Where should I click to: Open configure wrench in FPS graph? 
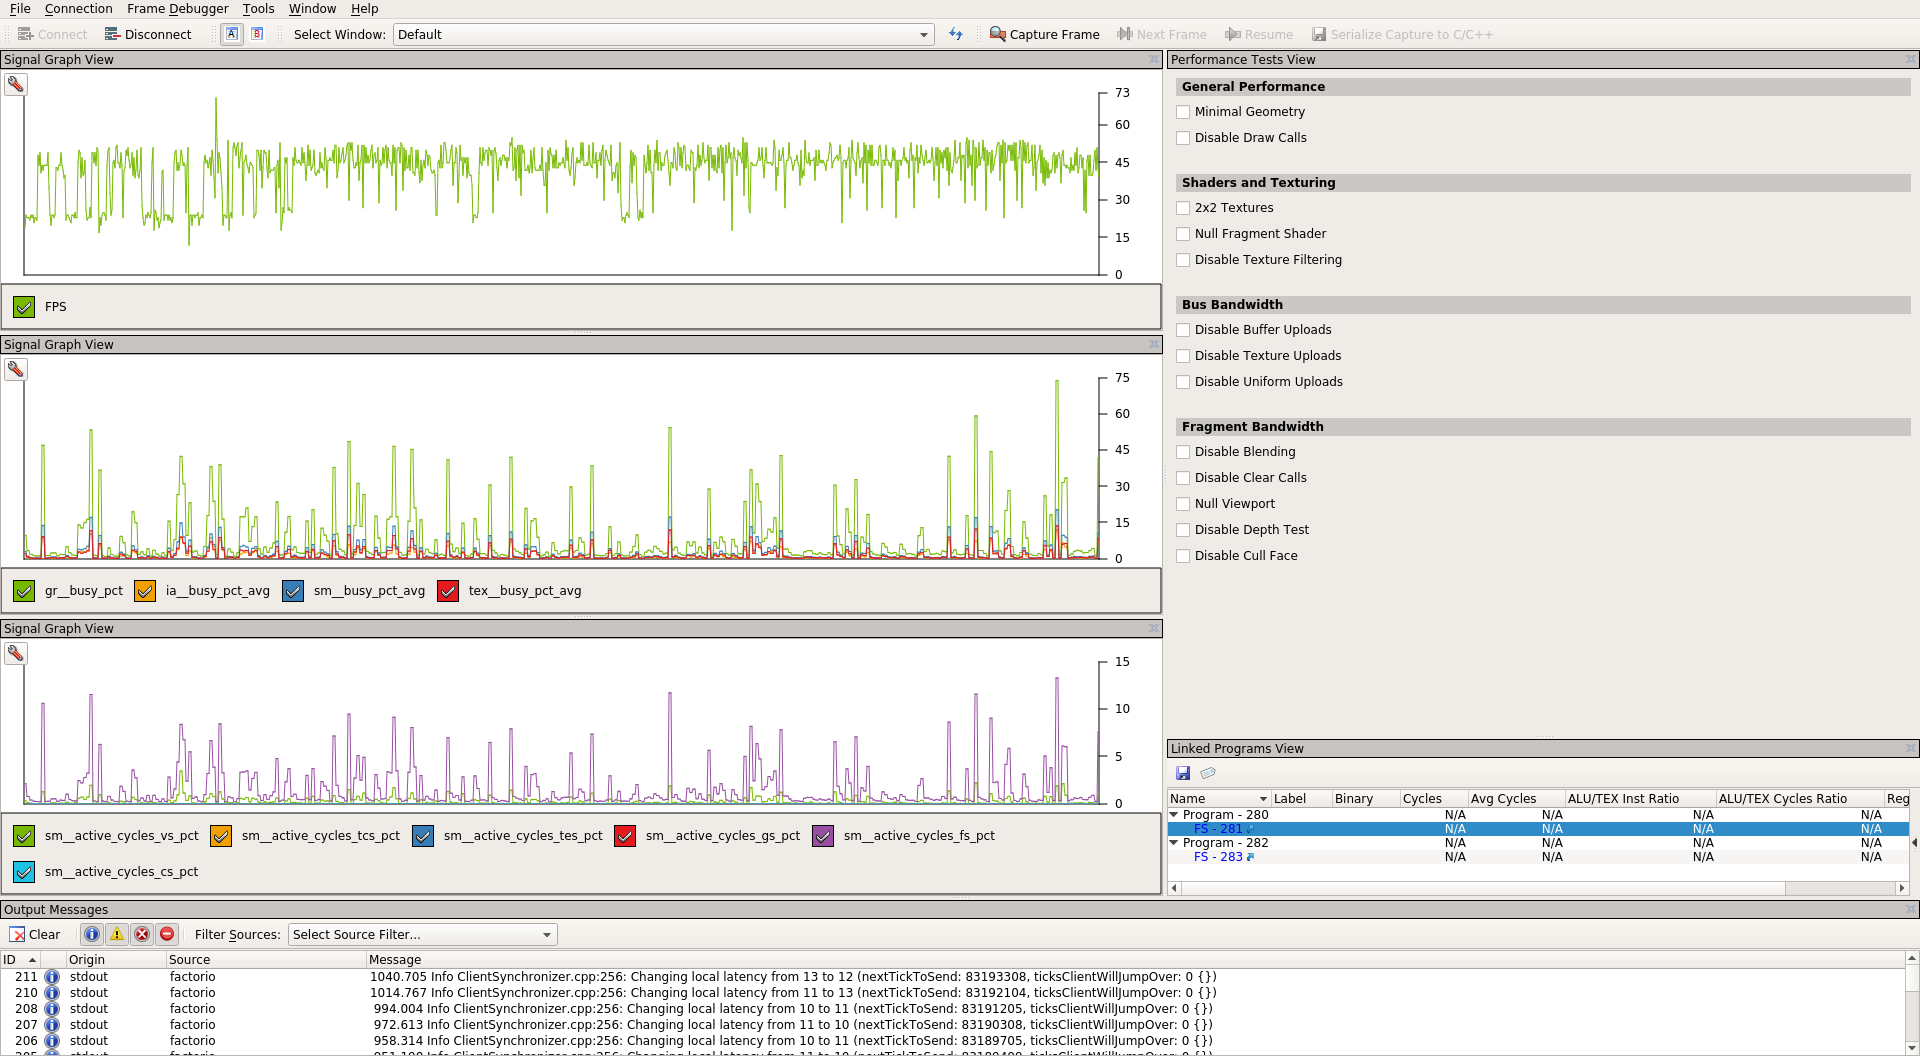pyautogui.click(x=16, y=84)
